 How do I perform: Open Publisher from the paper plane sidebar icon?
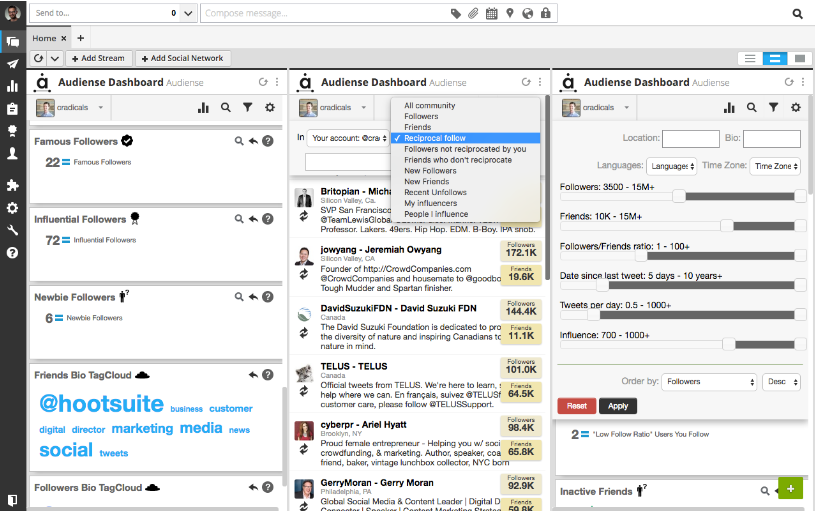12,64
